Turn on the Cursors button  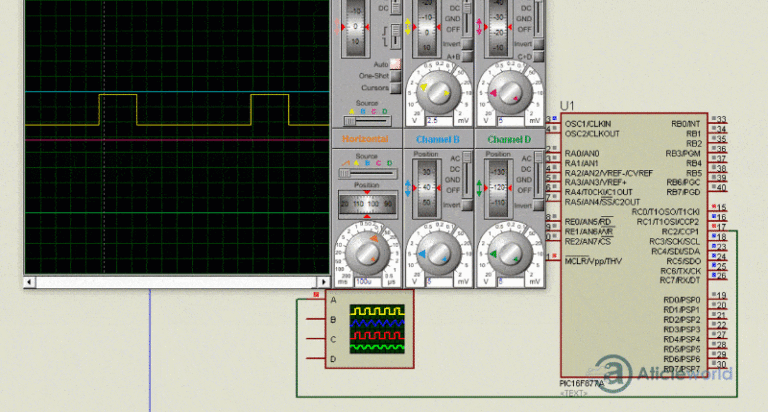(395, 88)
